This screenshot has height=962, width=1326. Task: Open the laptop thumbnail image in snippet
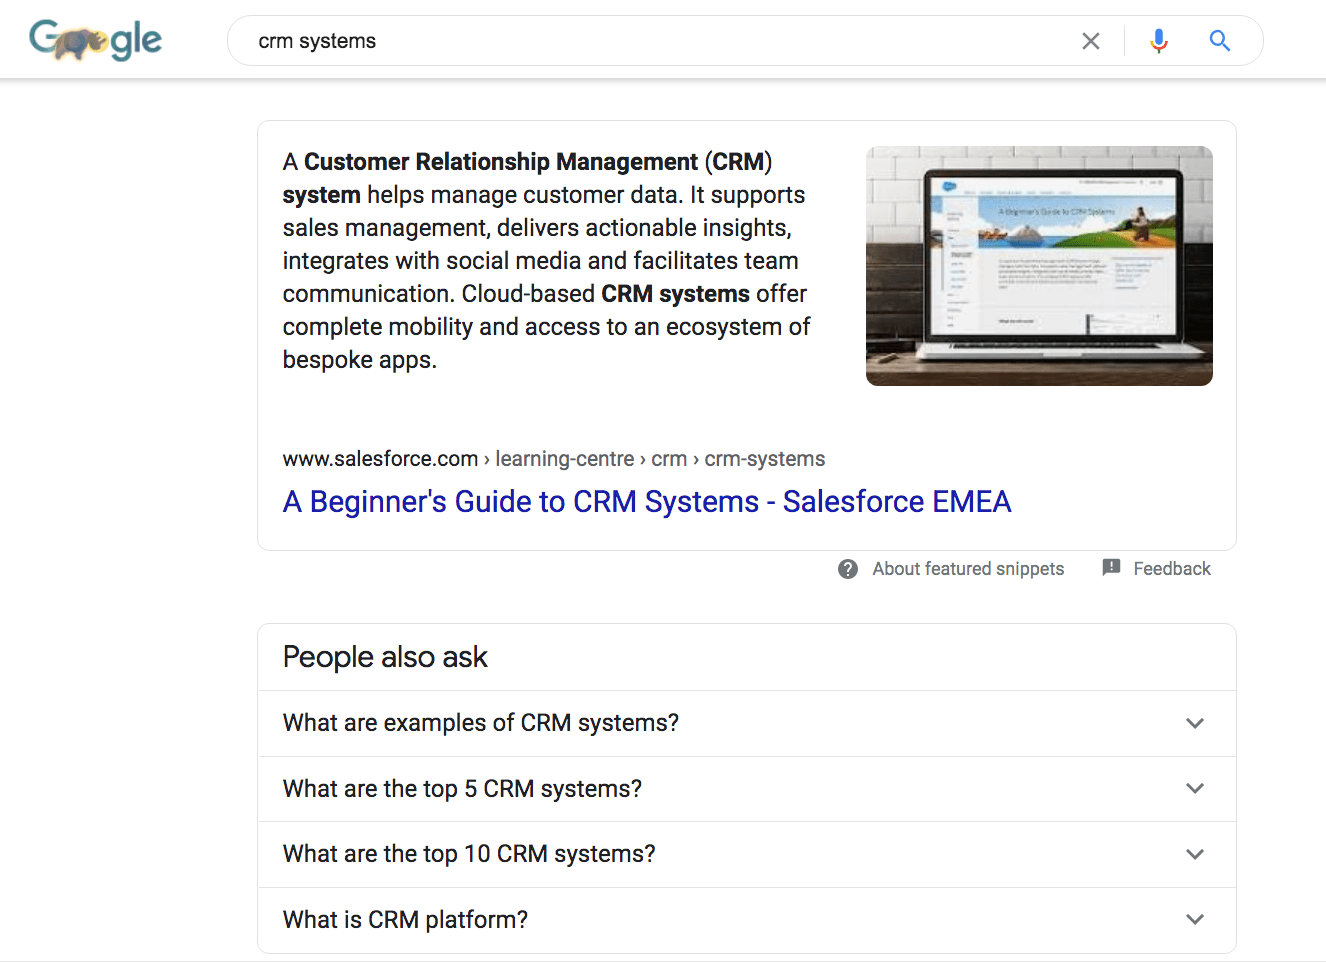point(1039,266)
